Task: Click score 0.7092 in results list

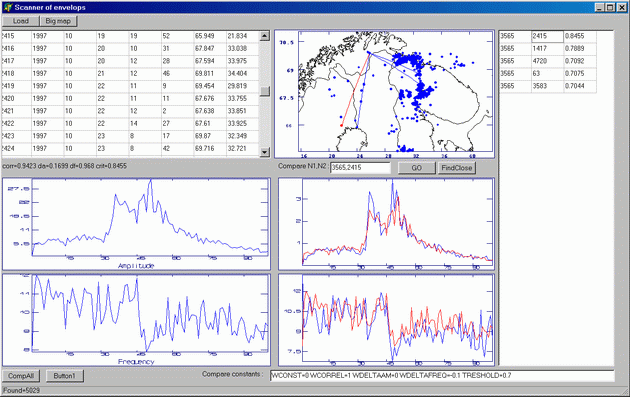Action: pos(580,61)
